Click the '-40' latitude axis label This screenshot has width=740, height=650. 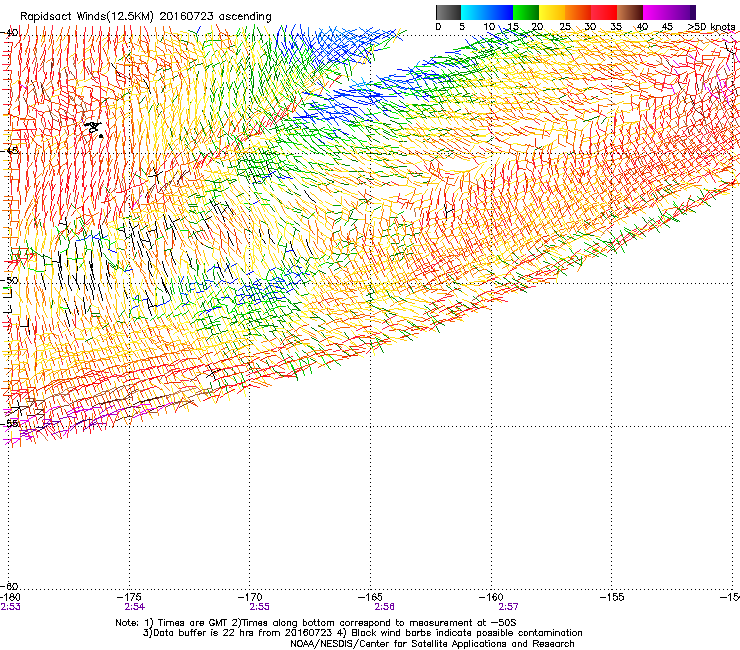click(x=10, y=33)
